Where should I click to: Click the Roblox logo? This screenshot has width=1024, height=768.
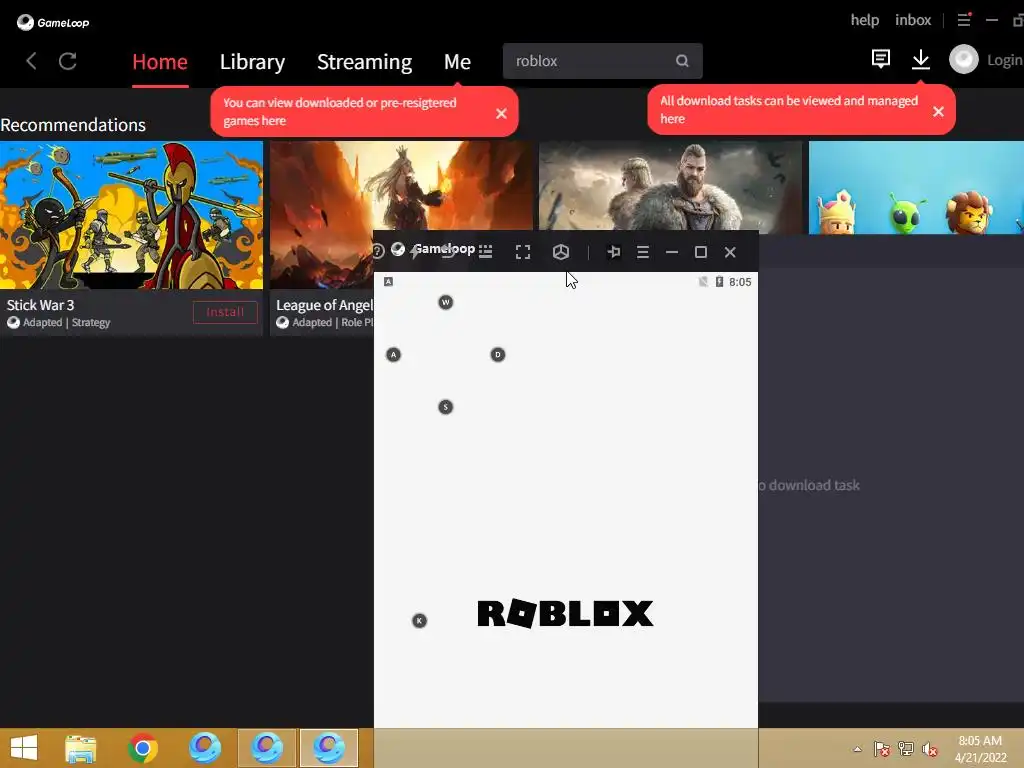click(566, 613)
